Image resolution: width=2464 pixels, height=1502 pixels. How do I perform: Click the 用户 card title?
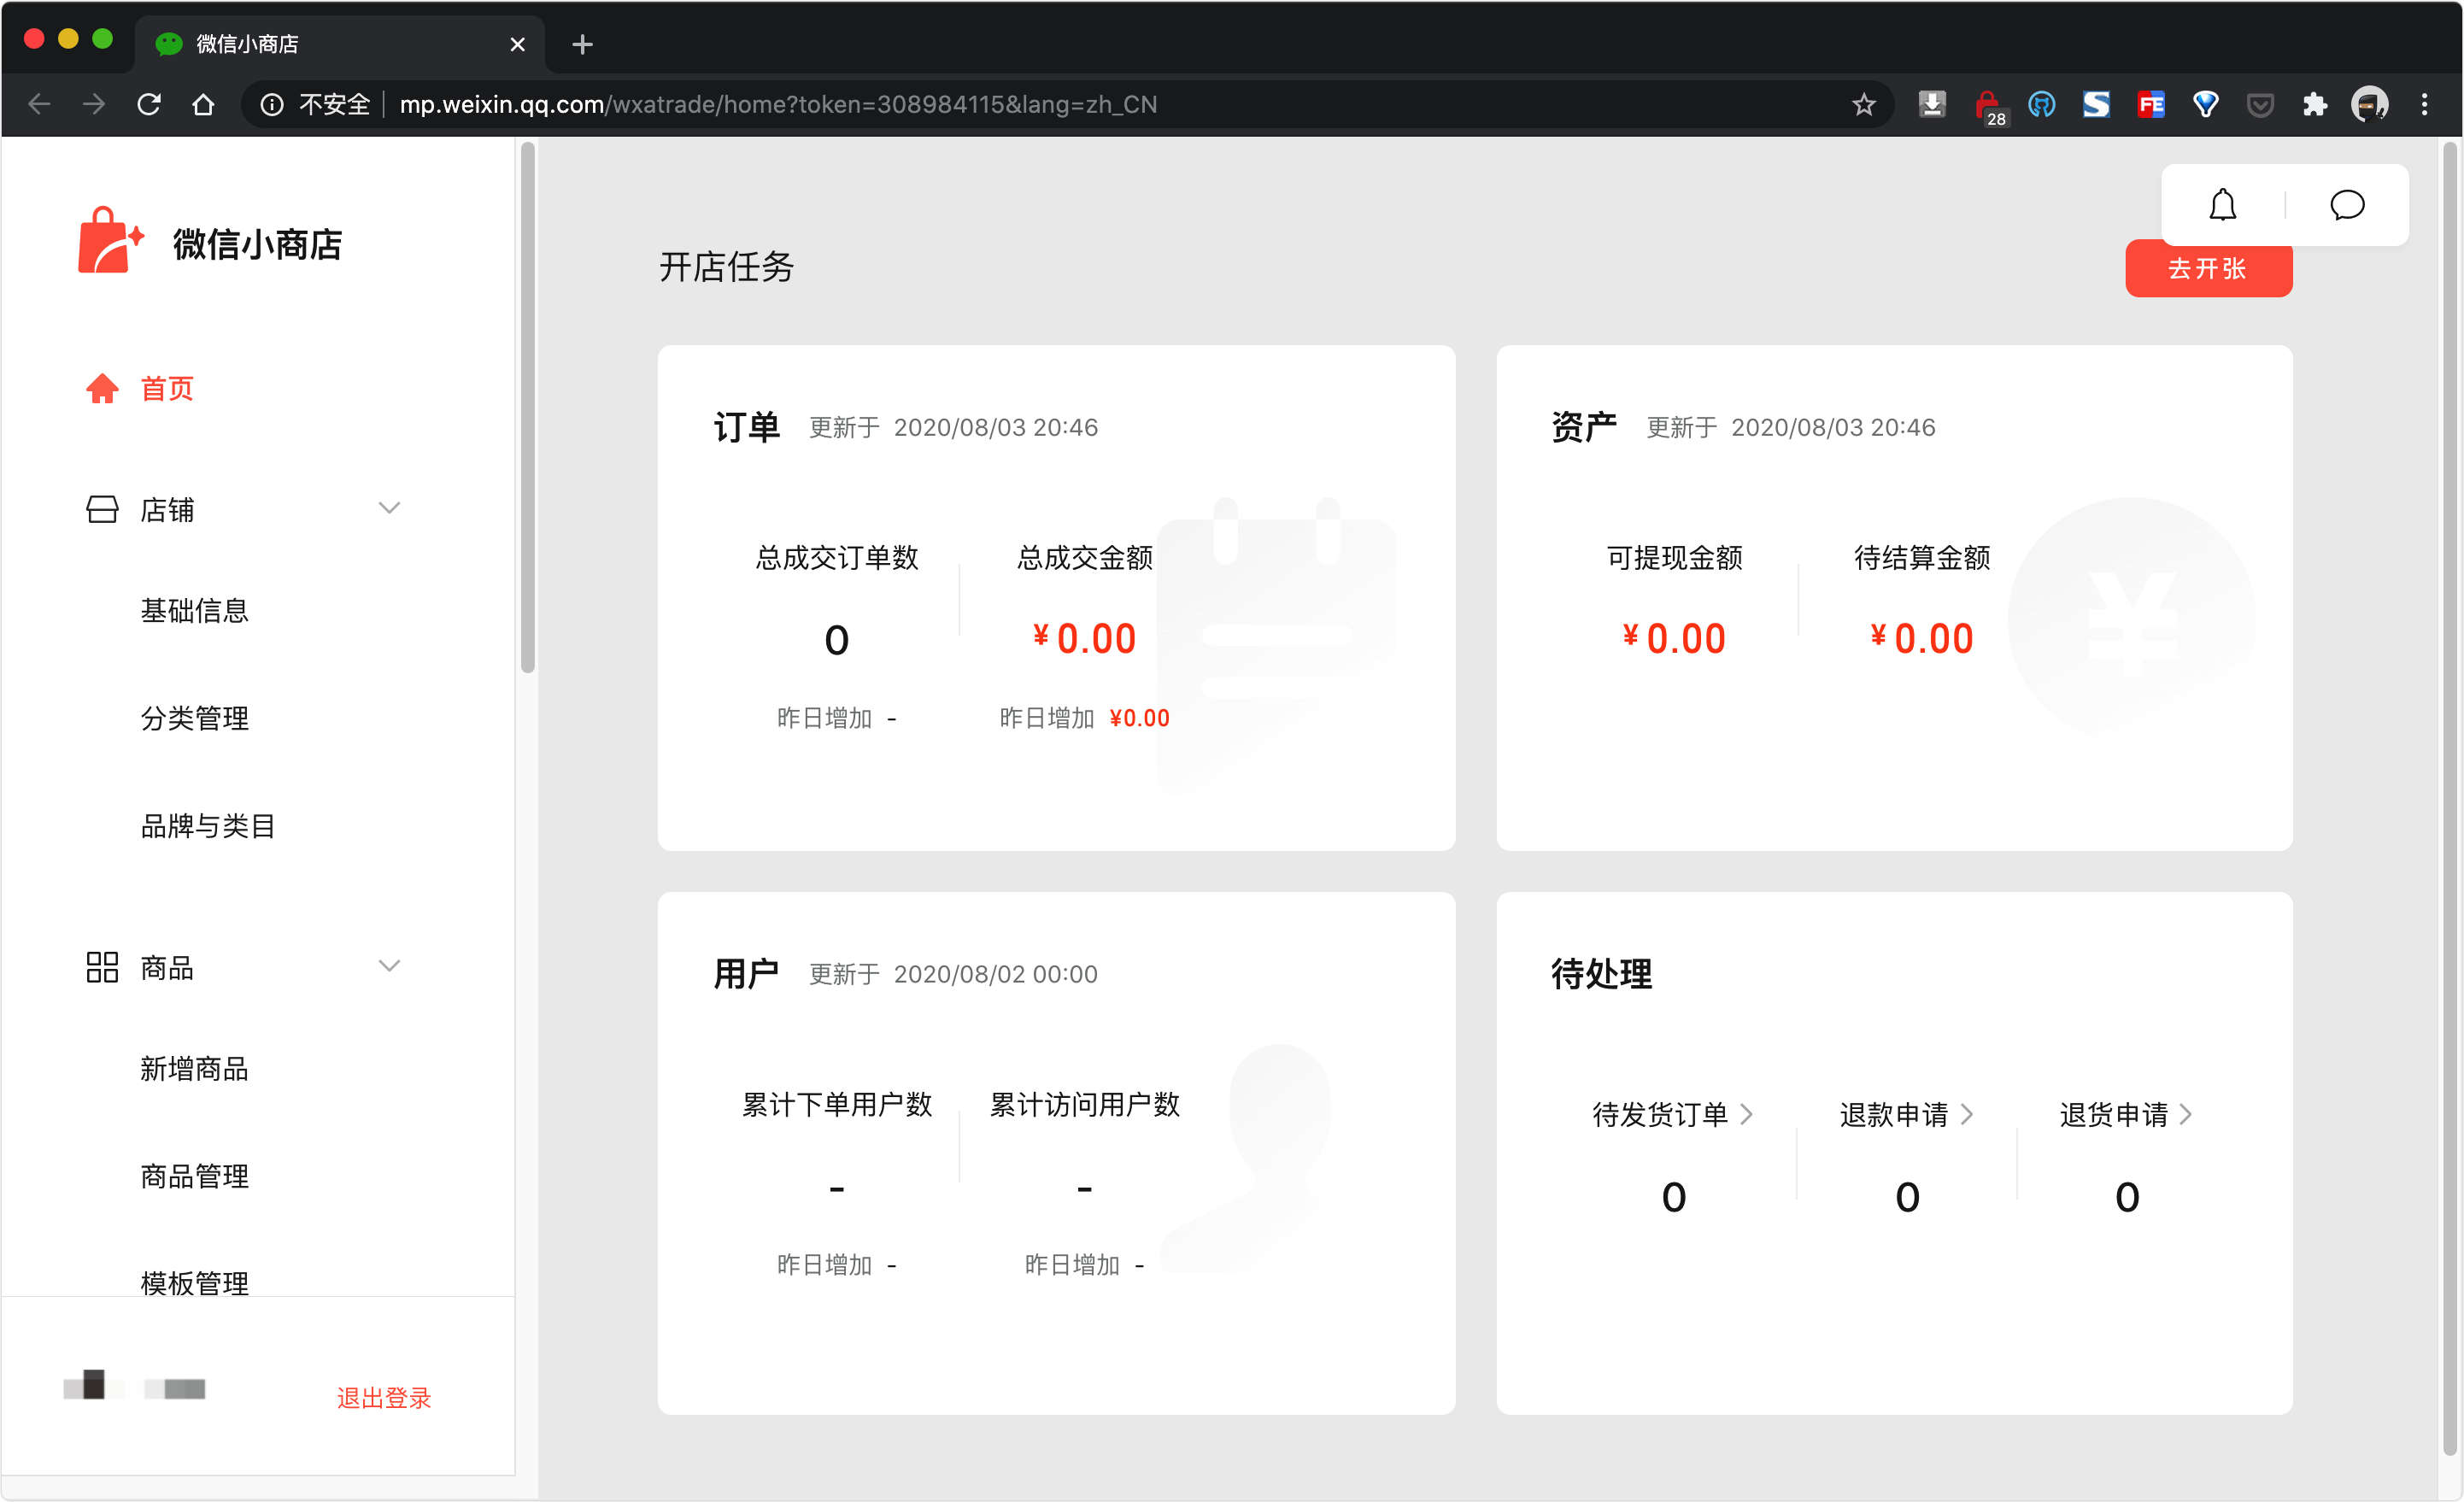tap(746, 973)
